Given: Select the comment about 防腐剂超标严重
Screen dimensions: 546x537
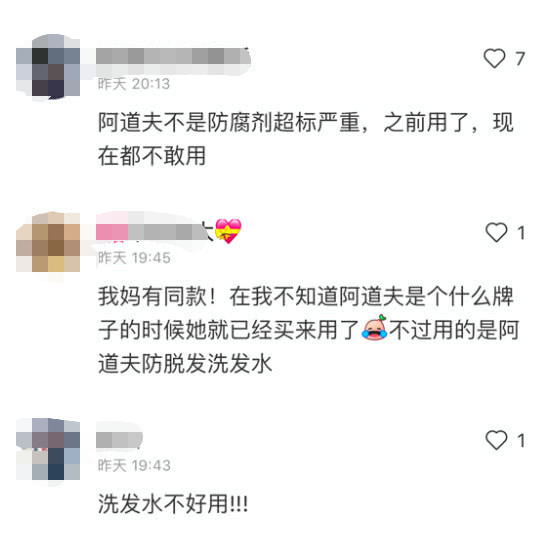Looking at the screenshot, I should (306, 139).
